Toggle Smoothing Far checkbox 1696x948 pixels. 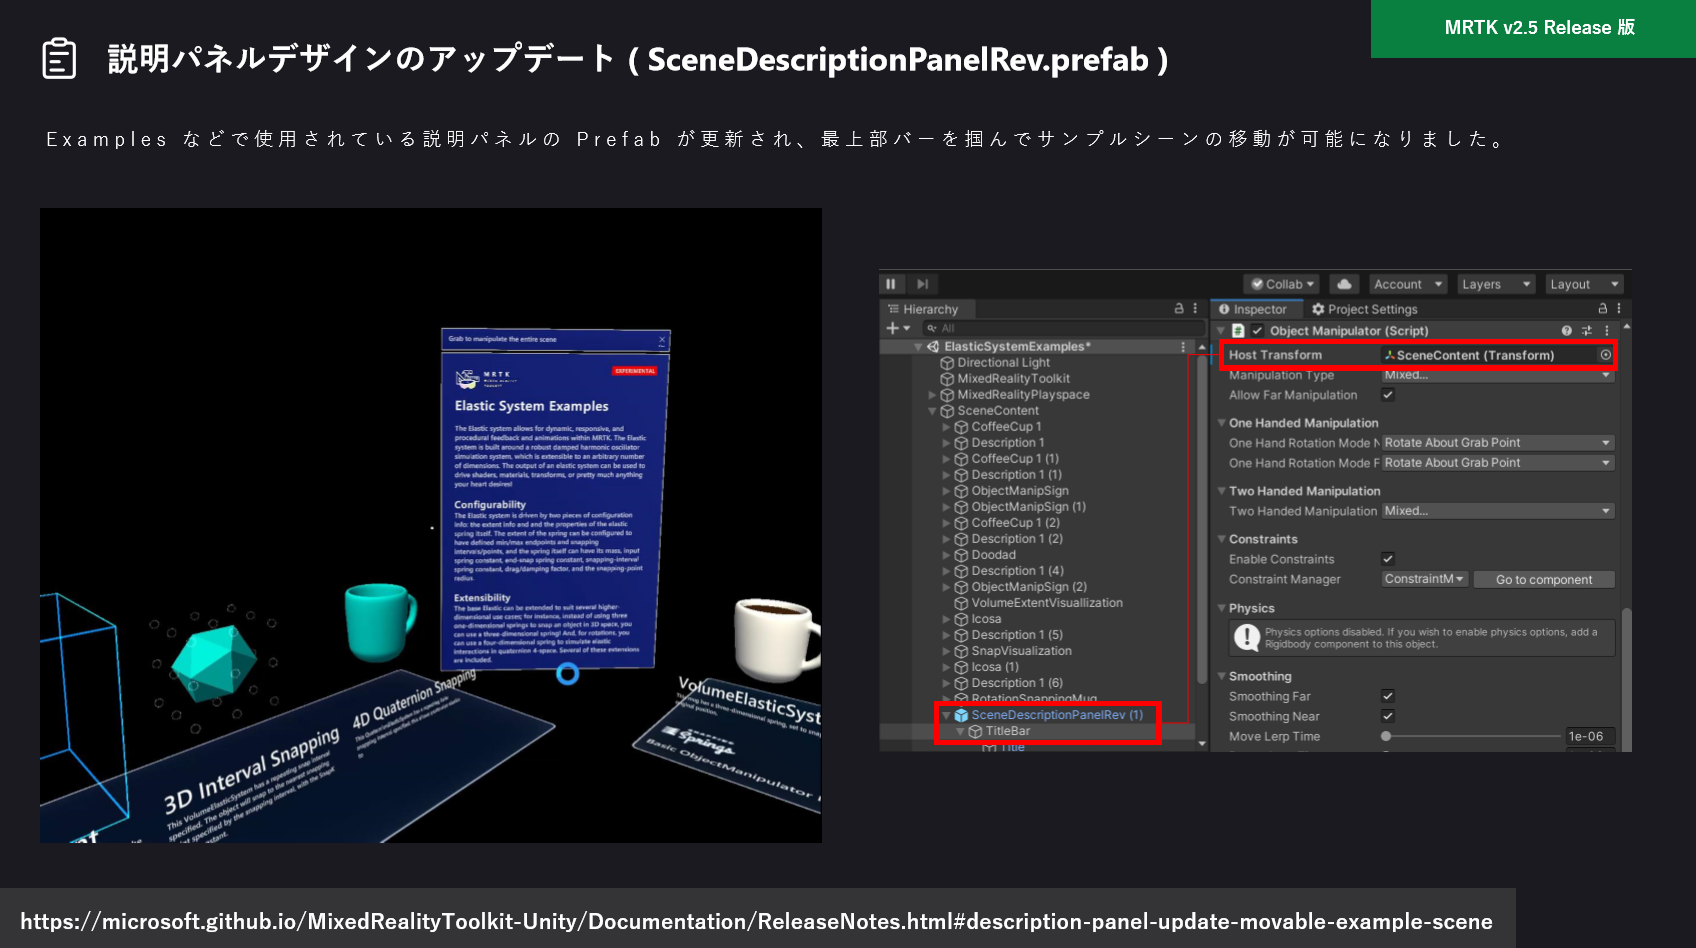pyautogui.click(x=1388, y=696)
